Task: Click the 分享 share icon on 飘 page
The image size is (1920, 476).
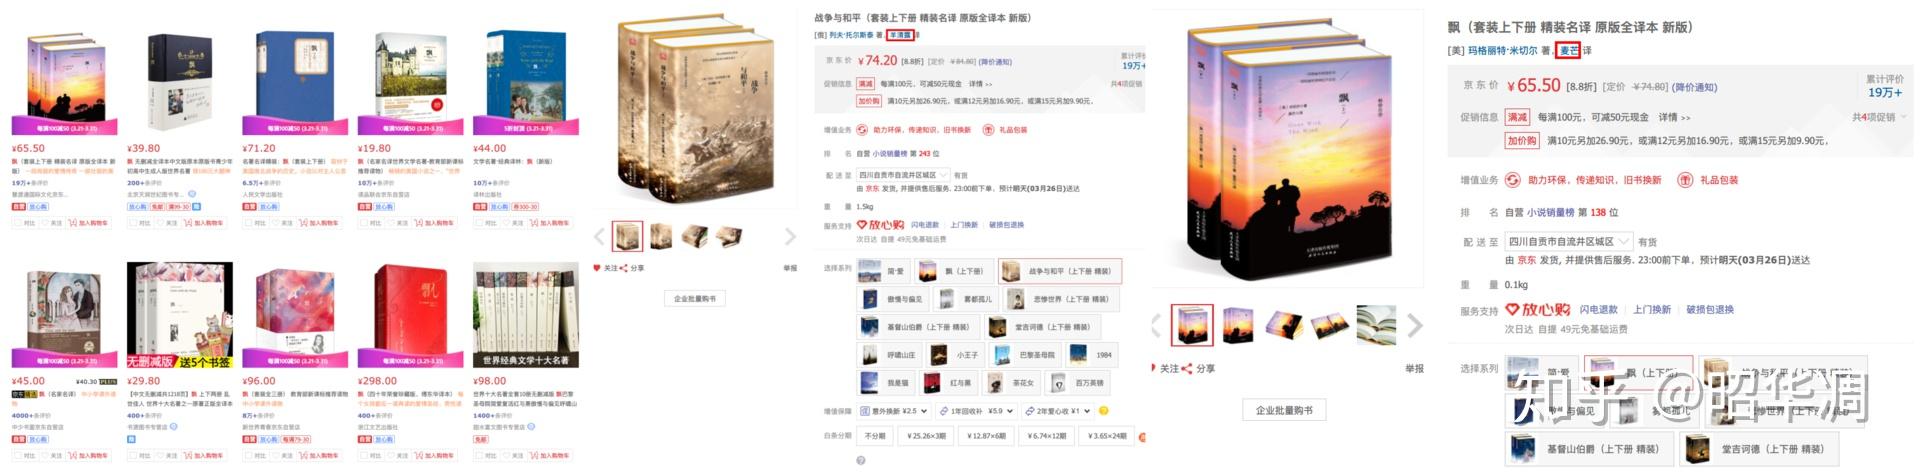Action: pos(1187,369)
